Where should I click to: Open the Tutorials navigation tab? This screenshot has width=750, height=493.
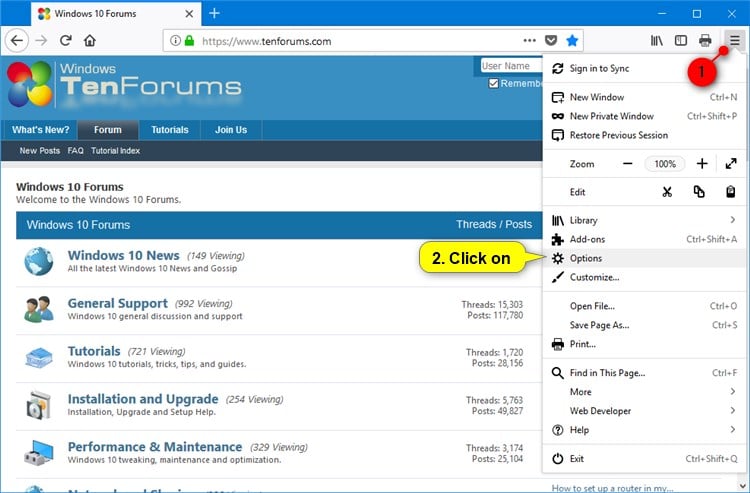[170, 130]
